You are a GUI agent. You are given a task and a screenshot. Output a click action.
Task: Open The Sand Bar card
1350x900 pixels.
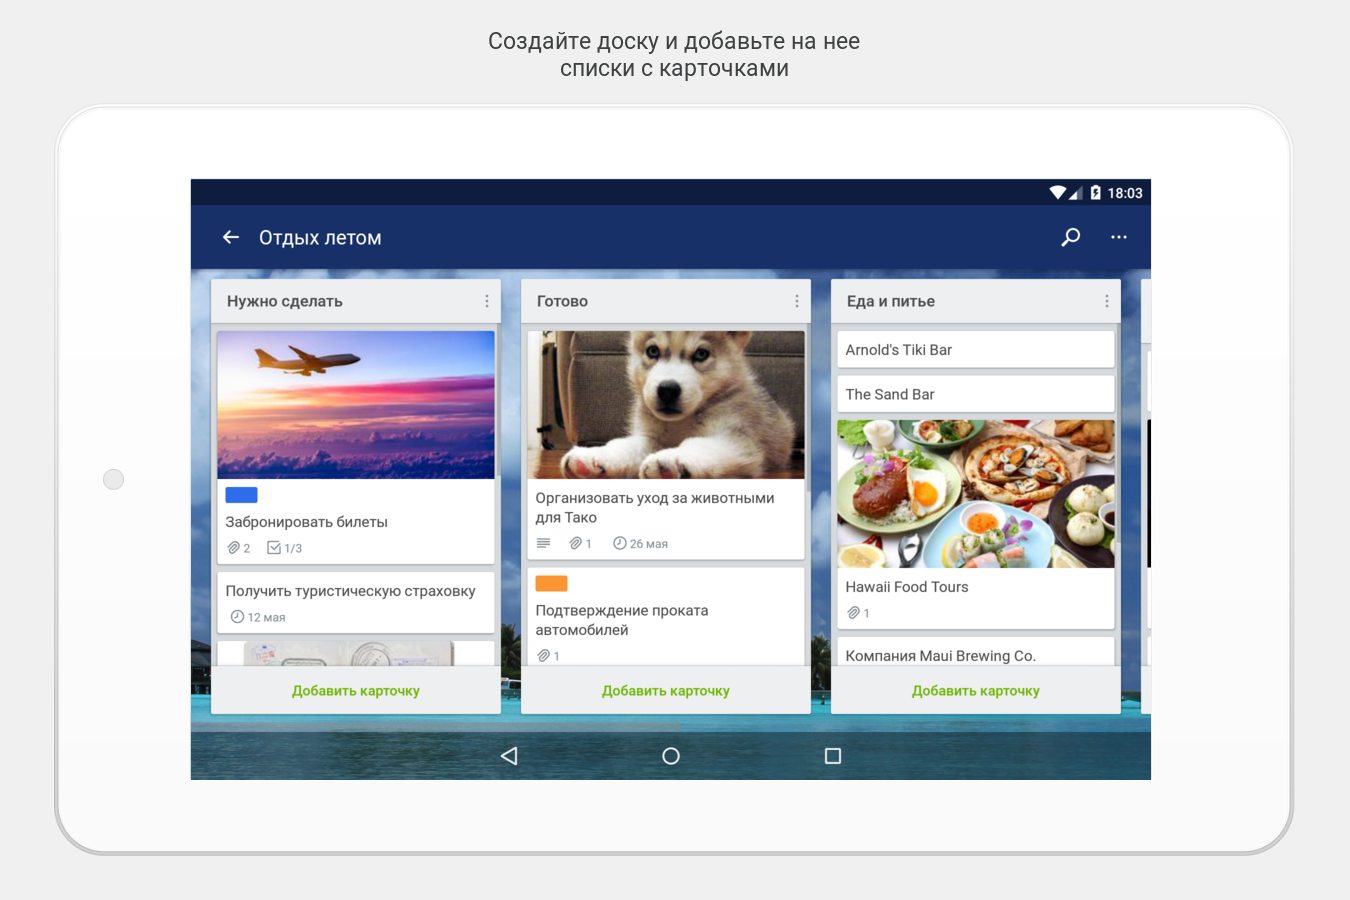tap(976, 394)
